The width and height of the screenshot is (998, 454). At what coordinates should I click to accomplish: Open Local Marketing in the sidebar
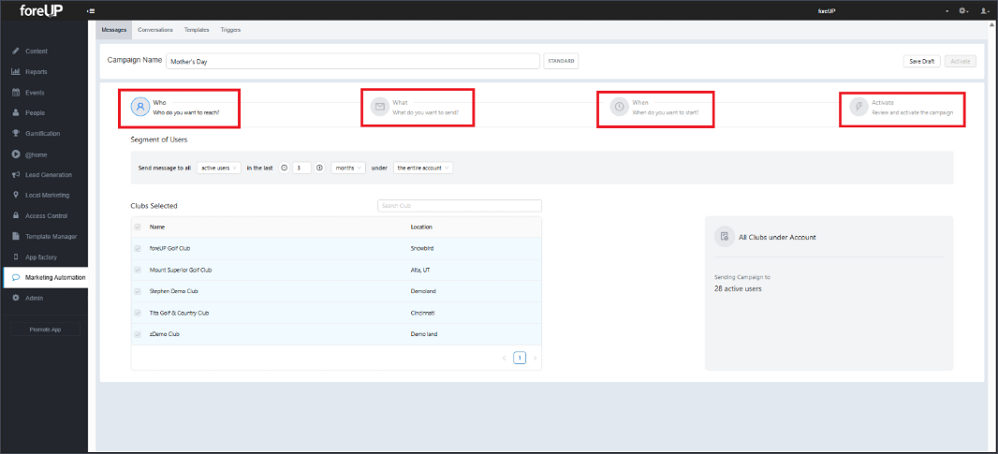pyautogui.click(x=47, y=195)
